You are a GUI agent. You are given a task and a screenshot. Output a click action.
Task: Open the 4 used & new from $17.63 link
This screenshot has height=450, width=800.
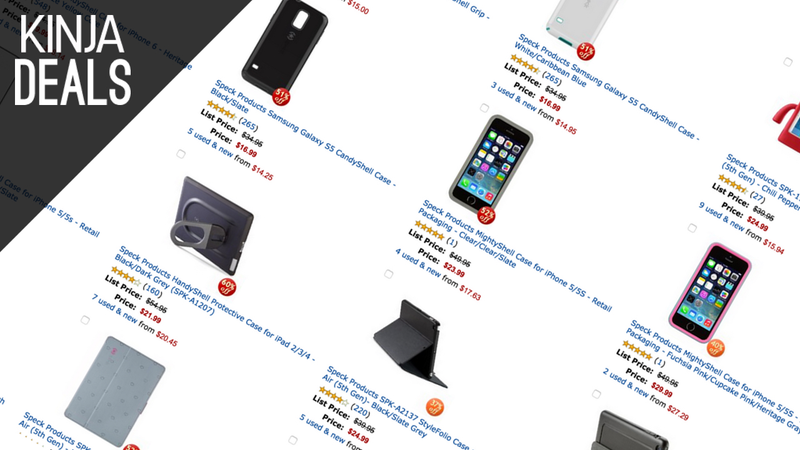pos(438,274)
